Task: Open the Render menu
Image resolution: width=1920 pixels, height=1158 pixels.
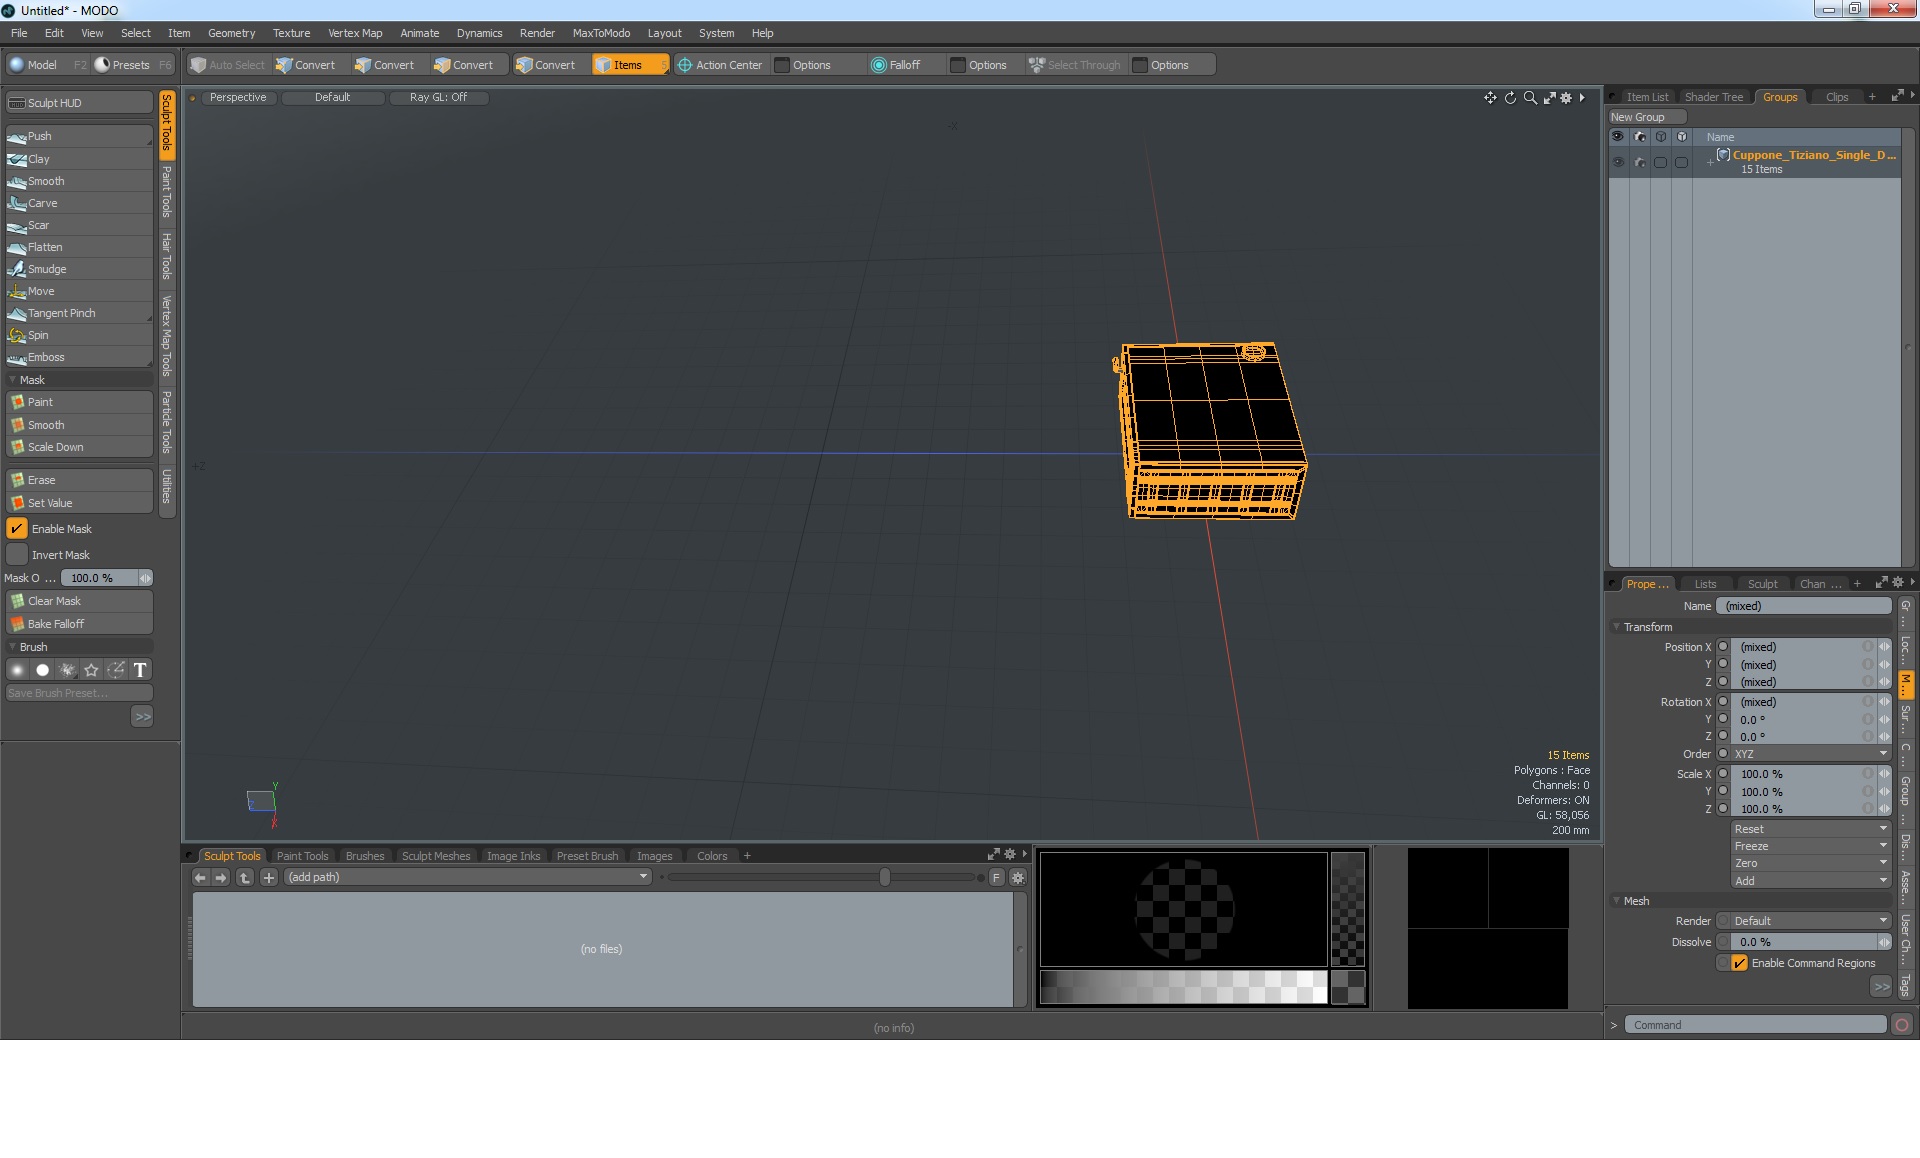Action: pyautogui.click(x=537, y=33)
